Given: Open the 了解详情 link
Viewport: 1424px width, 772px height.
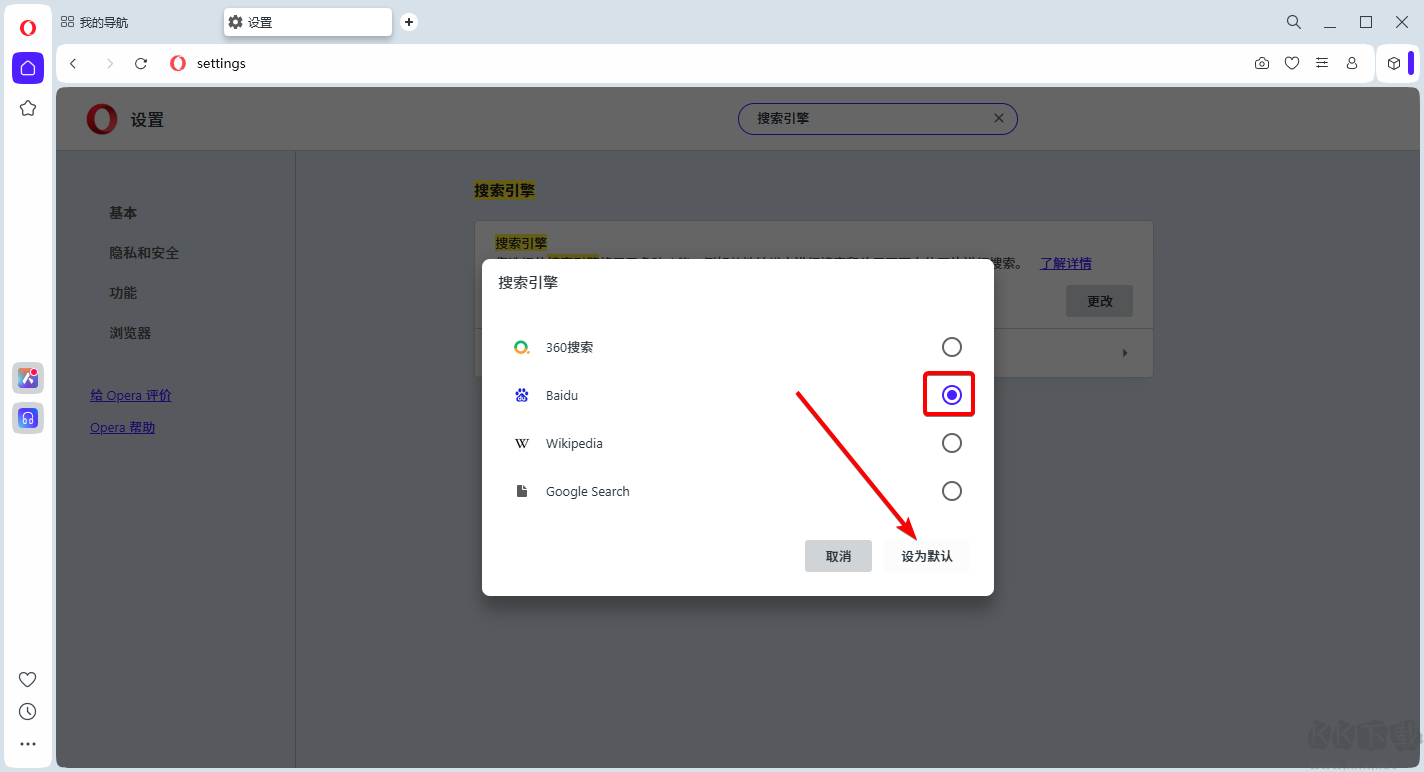Looking at the screenshot, I should pos(1065,263).
